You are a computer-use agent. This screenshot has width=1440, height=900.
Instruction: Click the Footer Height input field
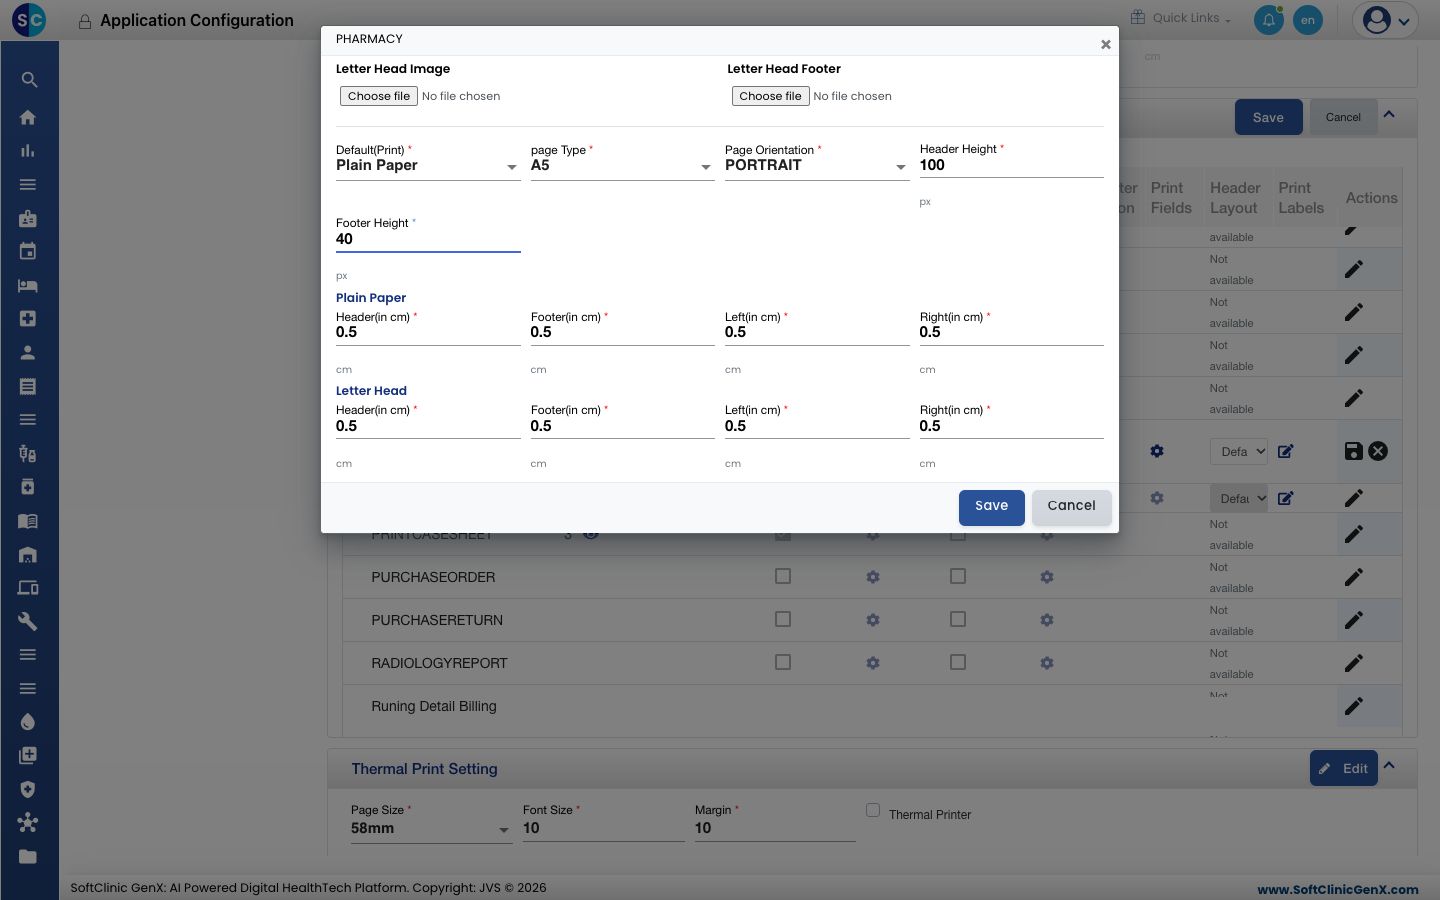[428, 240]
